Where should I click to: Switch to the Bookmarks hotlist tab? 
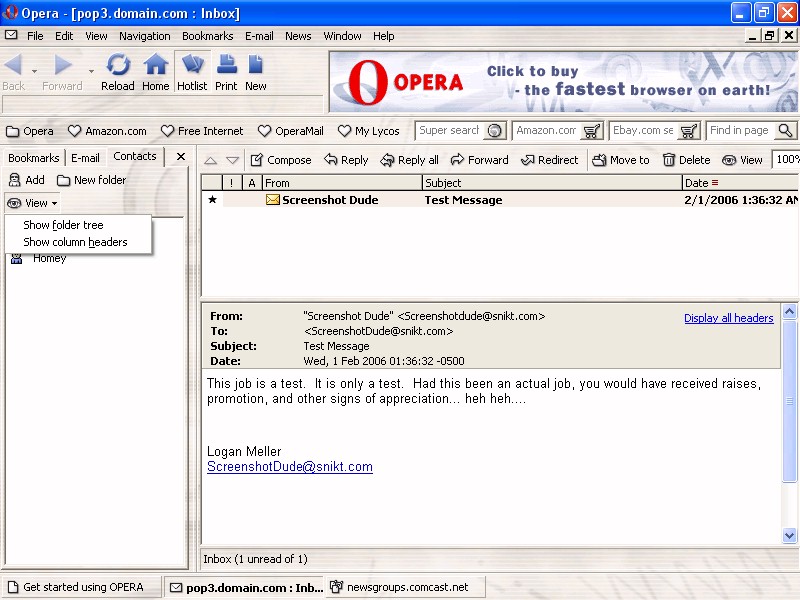tap(34, 158)
